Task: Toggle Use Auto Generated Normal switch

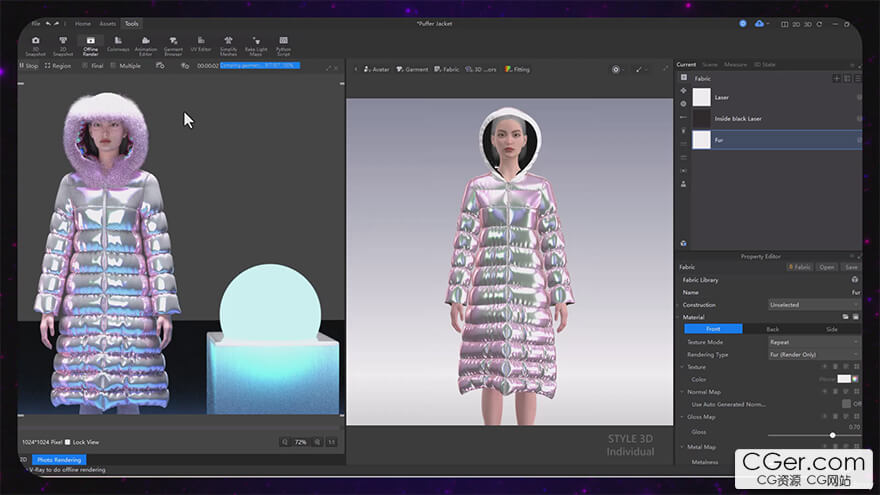Action: tap(847, 404)
